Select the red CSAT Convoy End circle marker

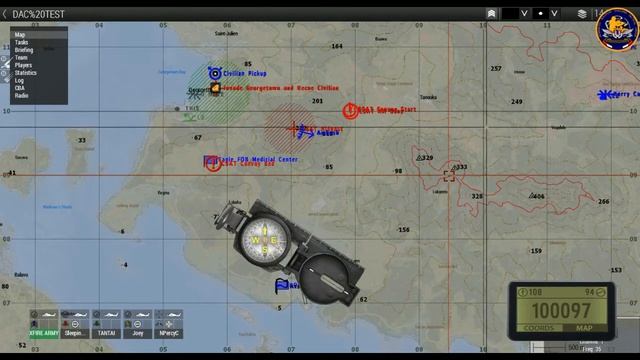213,164
